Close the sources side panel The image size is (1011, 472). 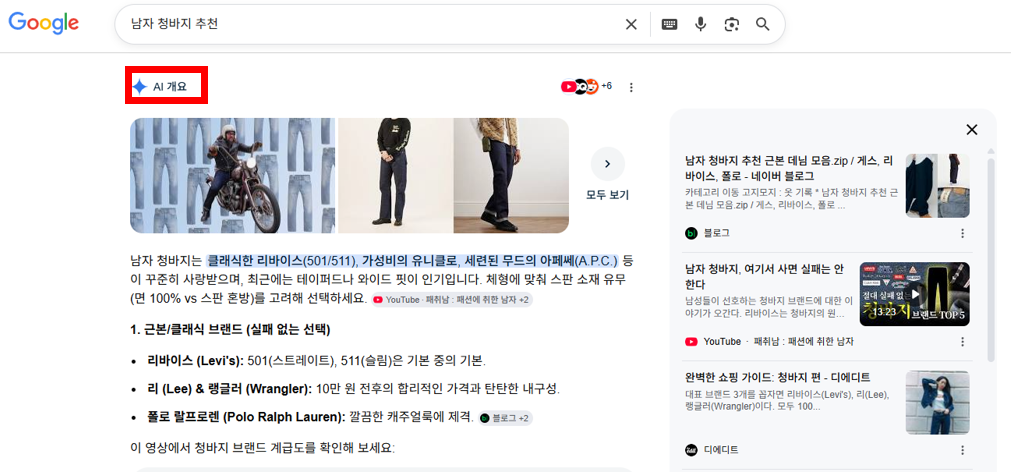tap(972, 130)
